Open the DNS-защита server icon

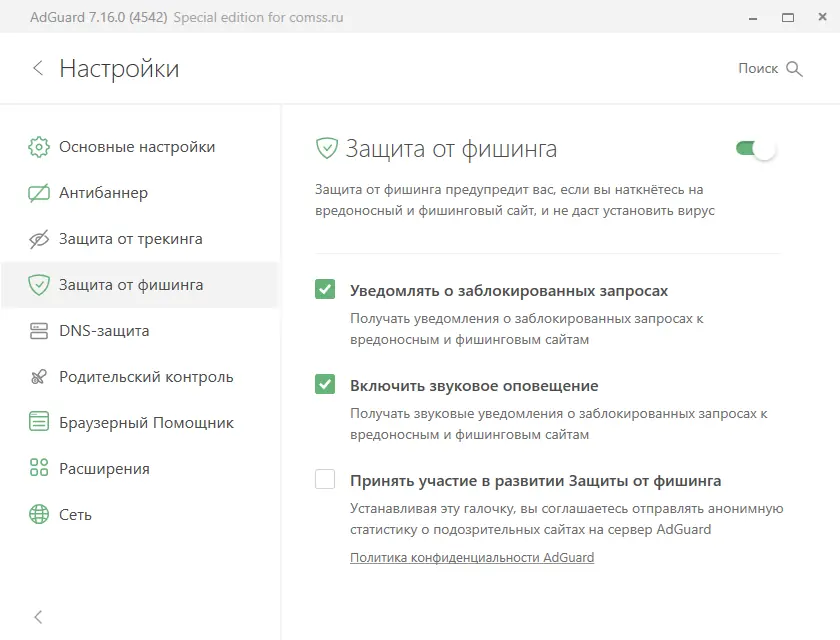pyautogui.click(x=38, y=330)
